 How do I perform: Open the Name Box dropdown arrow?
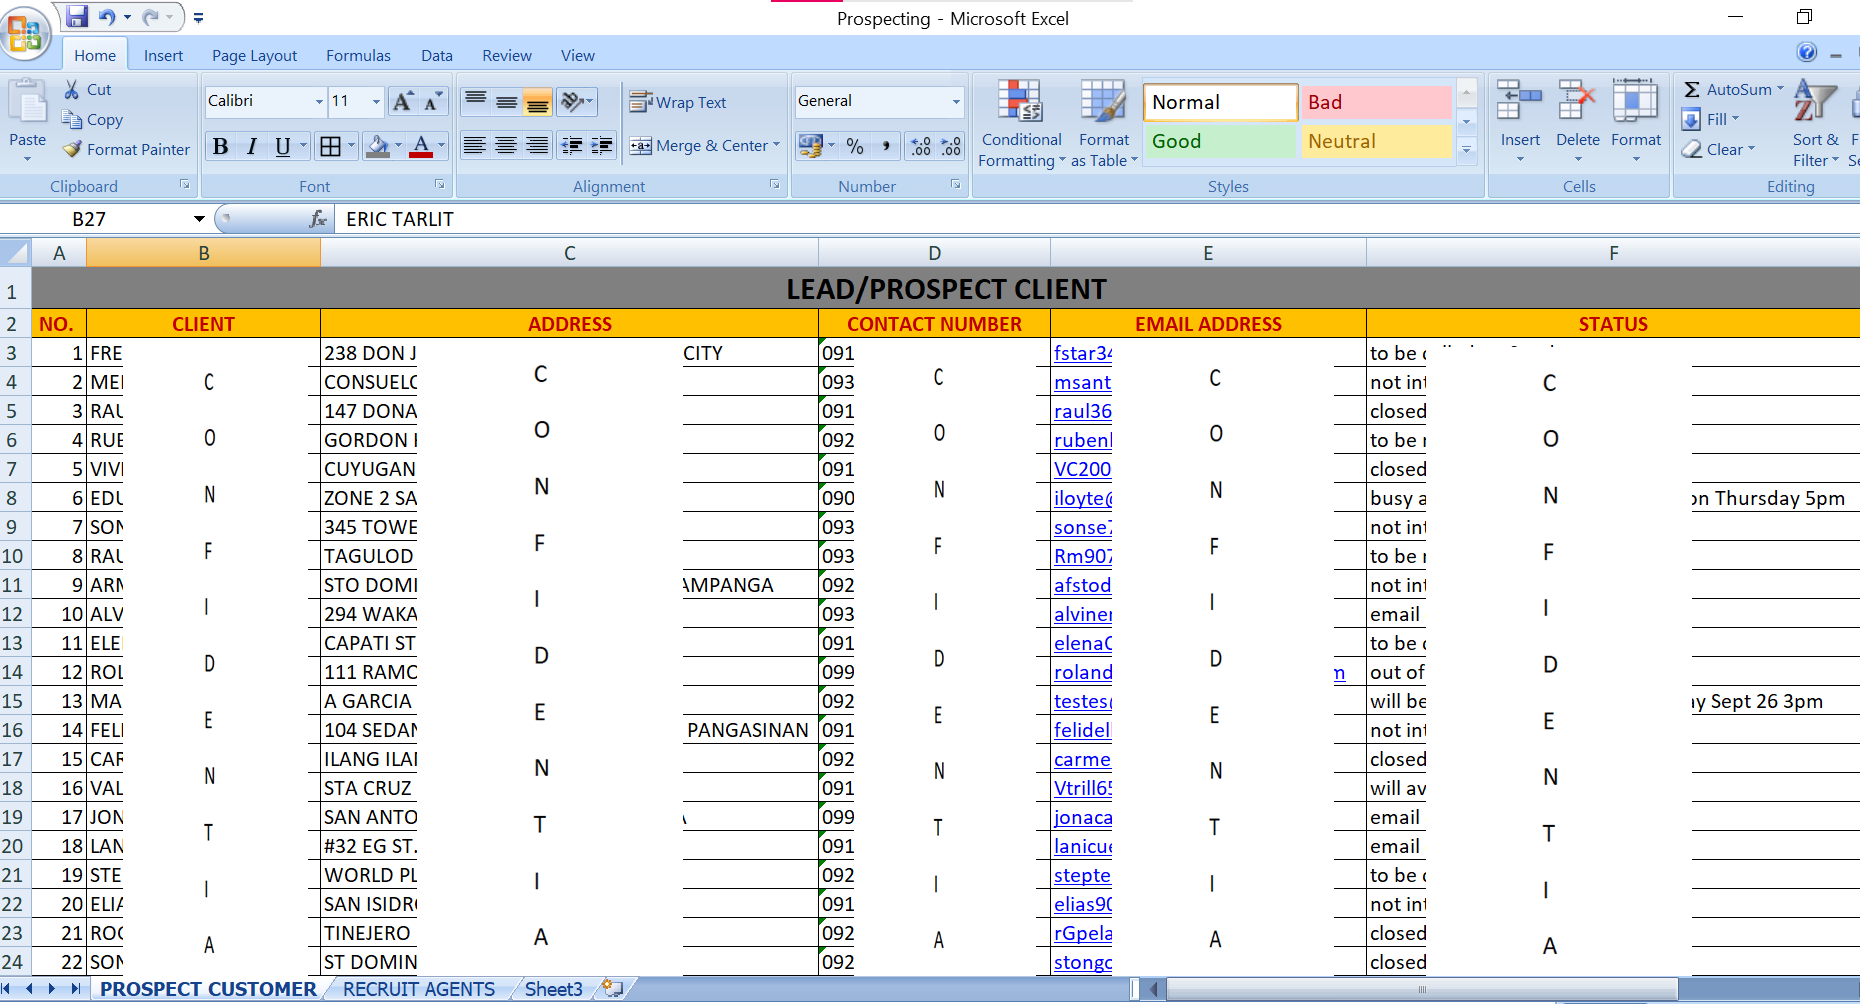[199, 219]
